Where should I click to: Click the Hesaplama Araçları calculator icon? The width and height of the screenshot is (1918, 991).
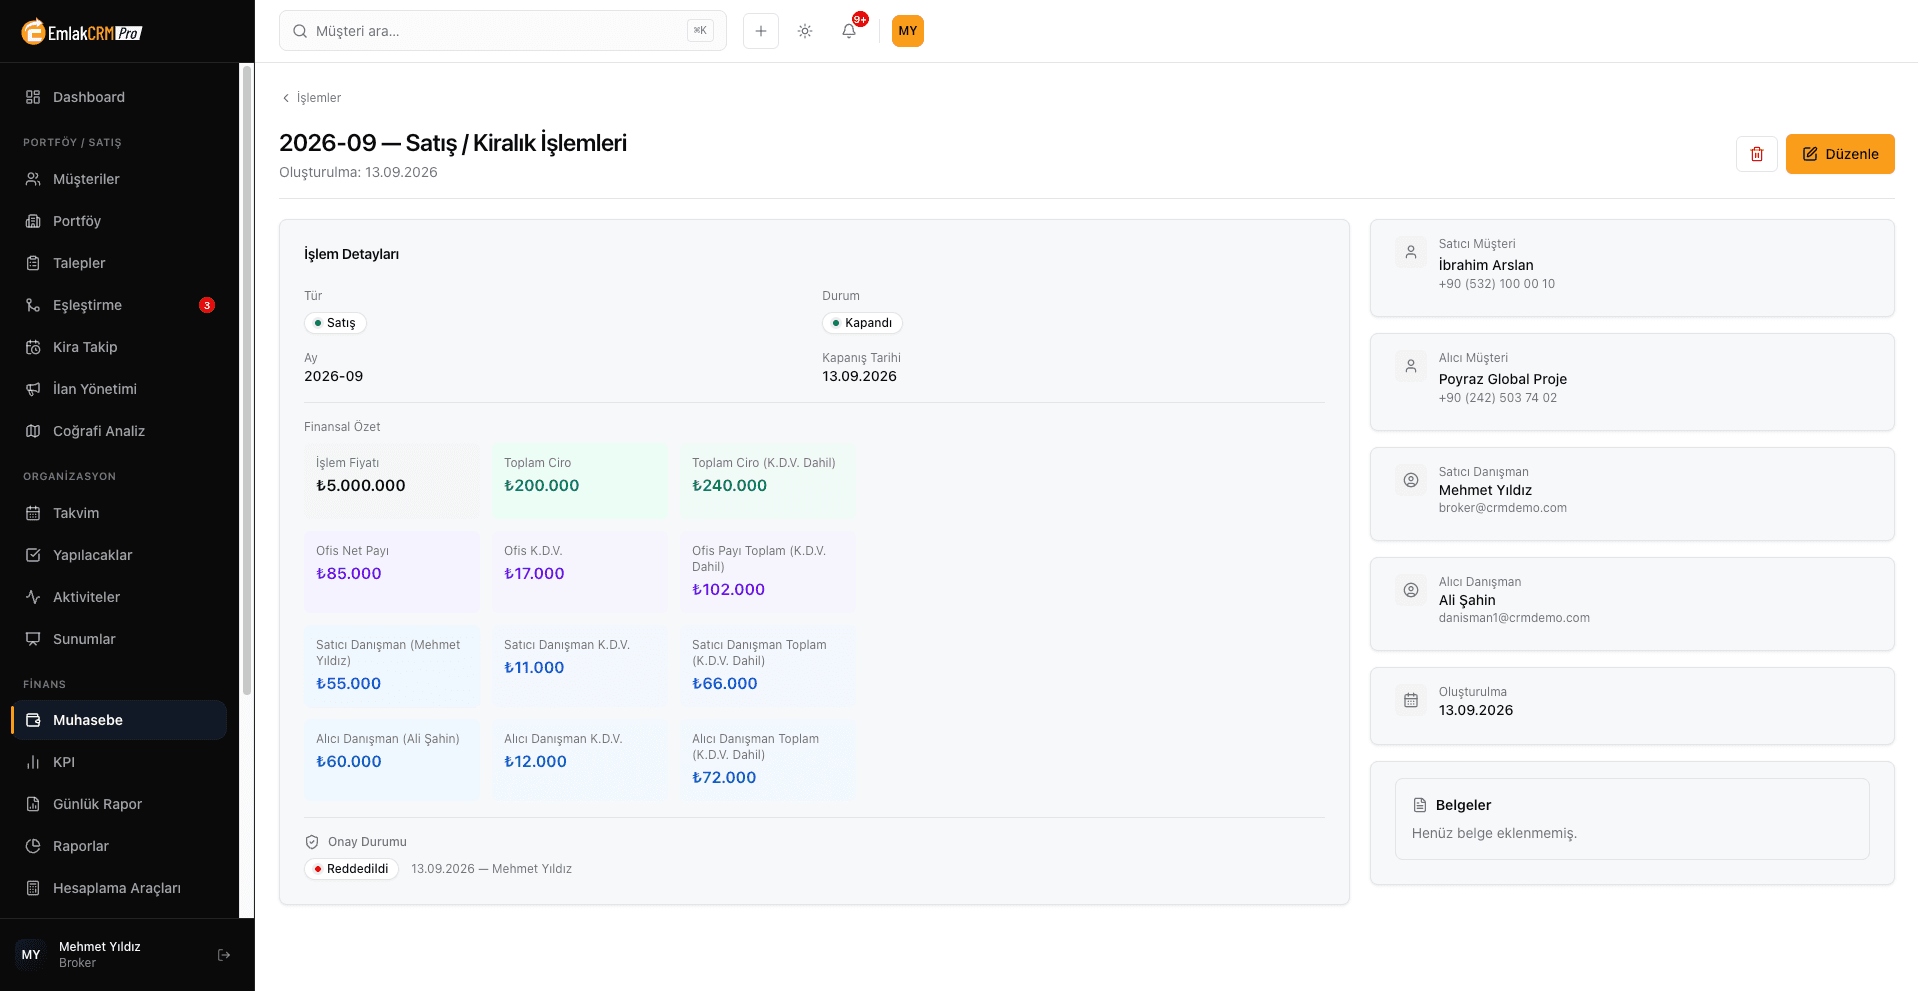coord(33,888)
